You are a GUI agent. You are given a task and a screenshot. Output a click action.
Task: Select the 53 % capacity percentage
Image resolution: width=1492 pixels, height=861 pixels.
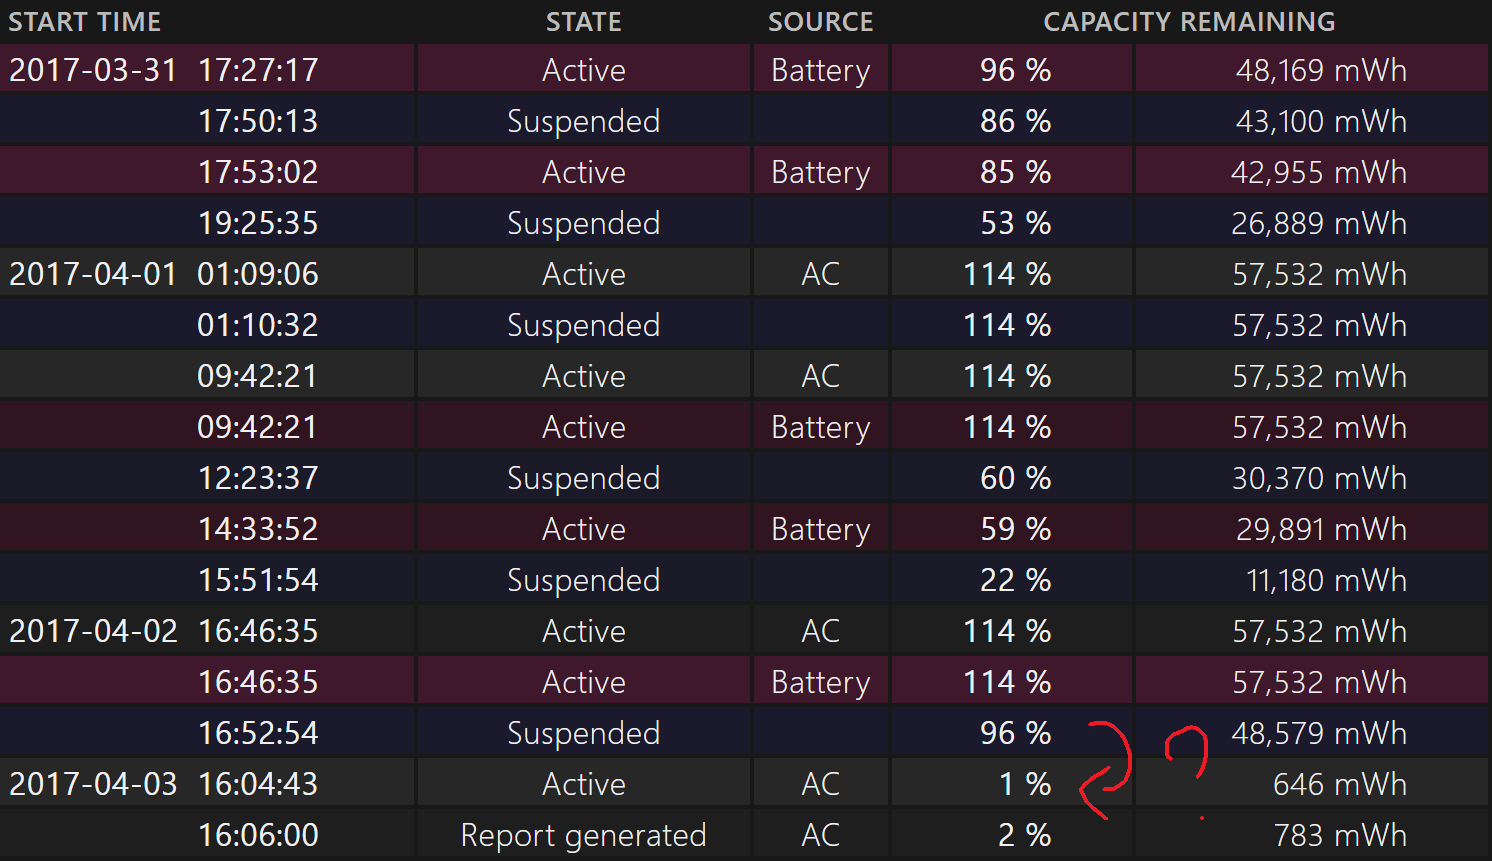[x=1015, y=223]
